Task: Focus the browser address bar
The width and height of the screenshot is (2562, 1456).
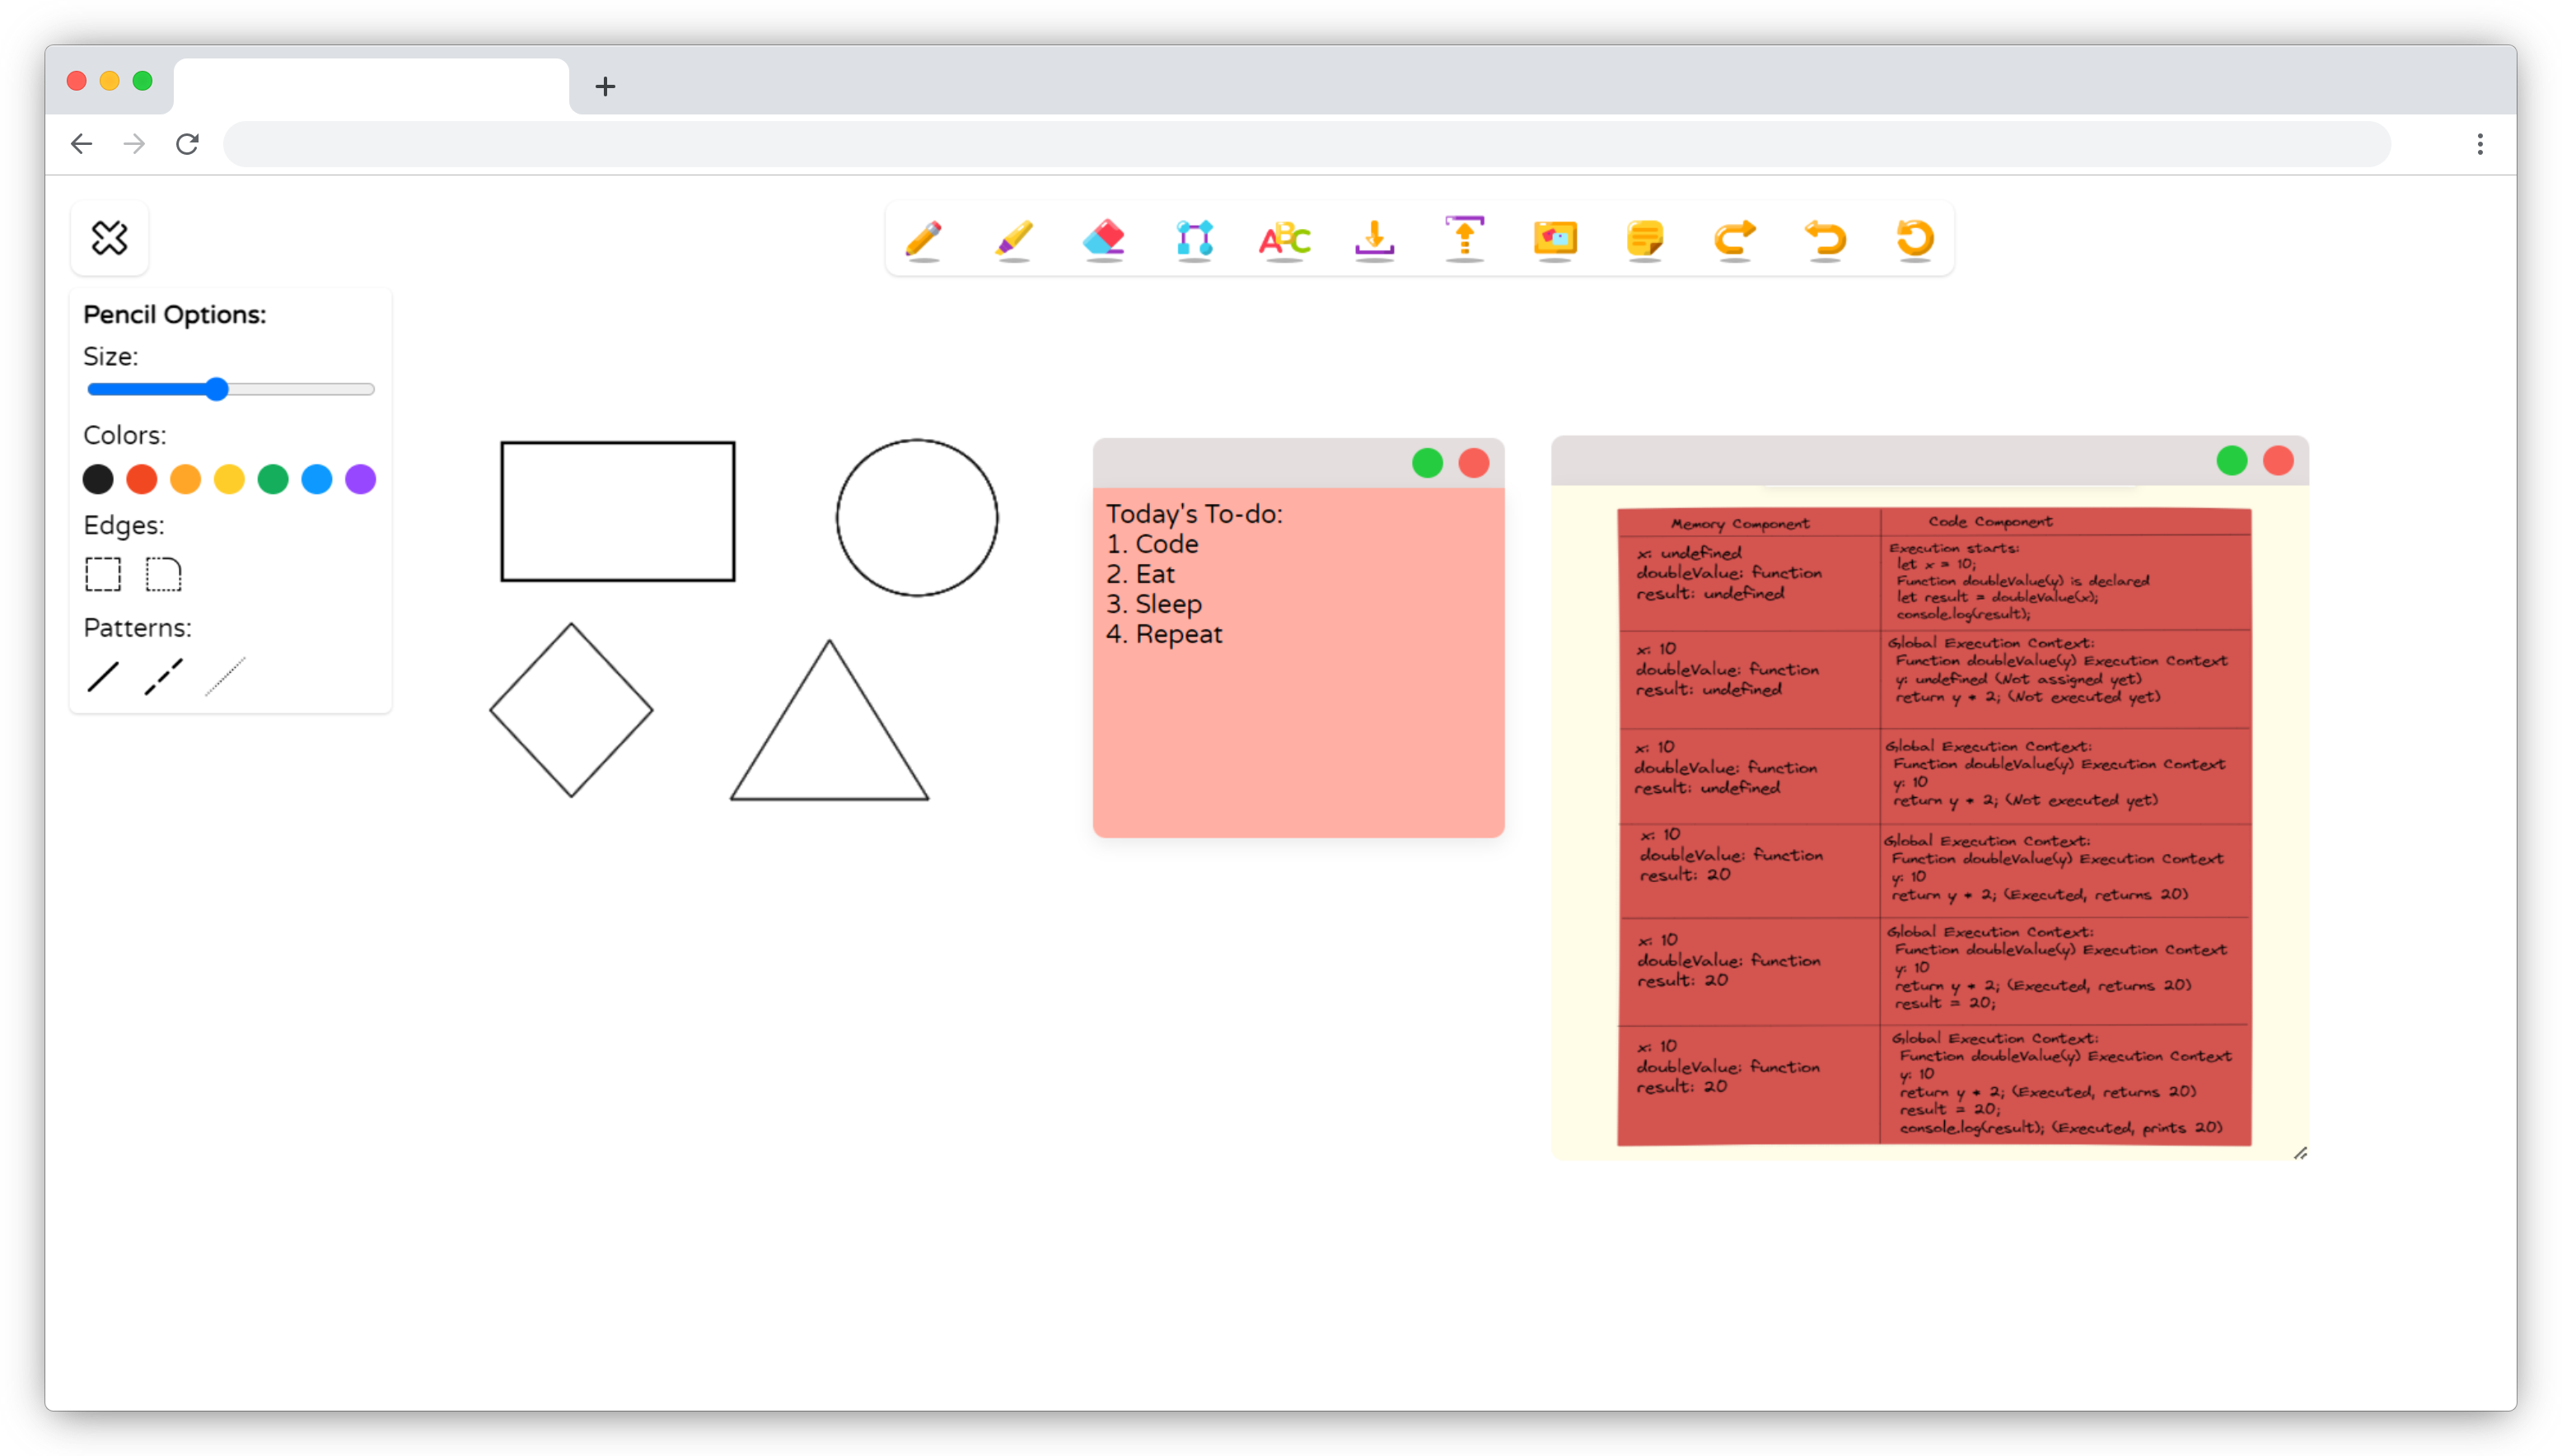Action: coord(1306,144)
